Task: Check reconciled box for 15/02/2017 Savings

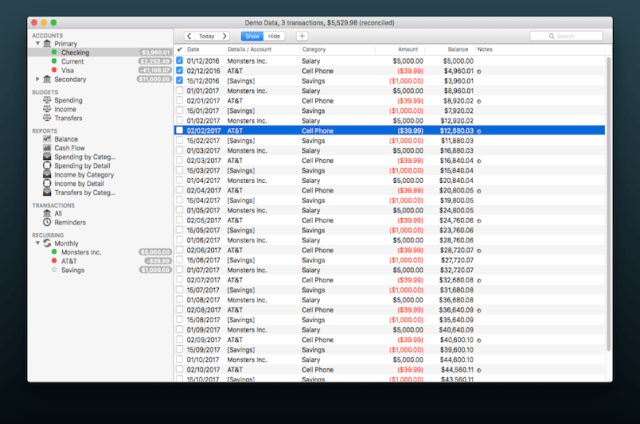Action: pos(180,140)
